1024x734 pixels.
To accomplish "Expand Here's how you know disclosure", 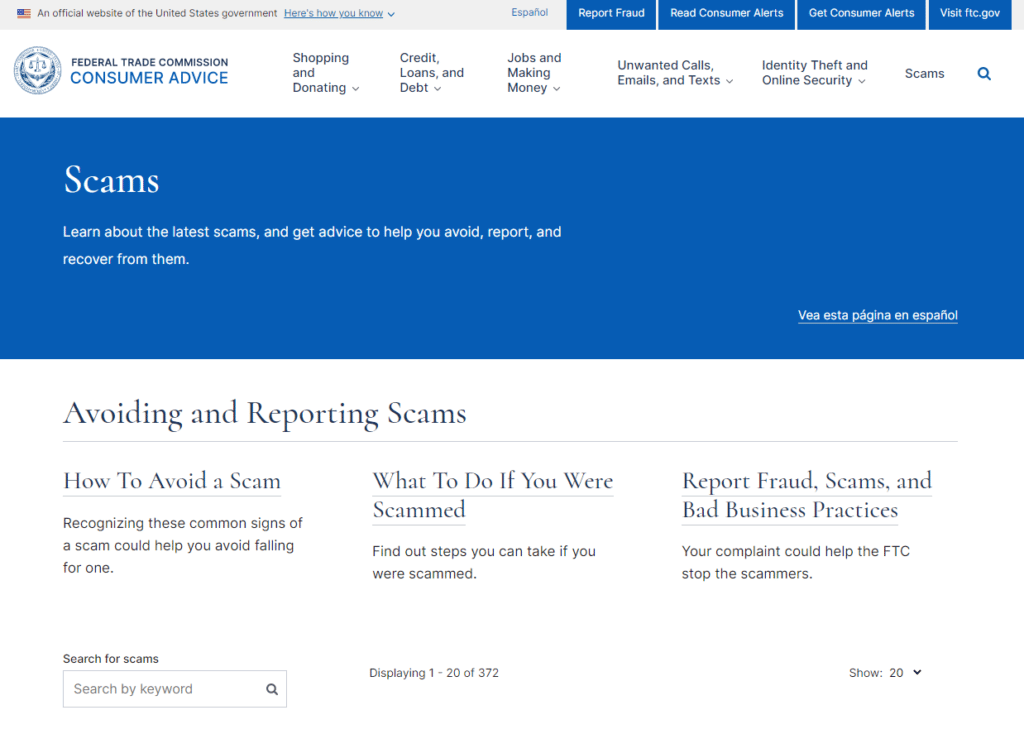I will coord(333,14).
